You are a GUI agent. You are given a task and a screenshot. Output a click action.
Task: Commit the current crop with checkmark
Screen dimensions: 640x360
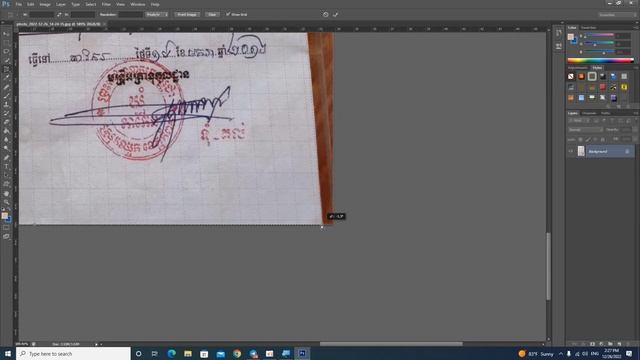click(336, 14)
